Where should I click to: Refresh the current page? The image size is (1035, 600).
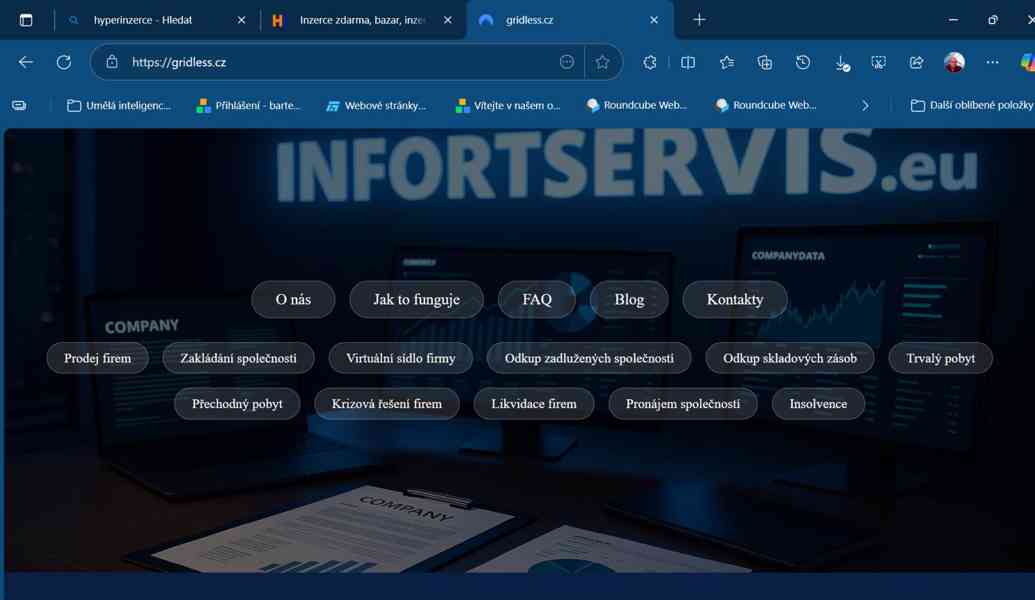click(64, 62)
